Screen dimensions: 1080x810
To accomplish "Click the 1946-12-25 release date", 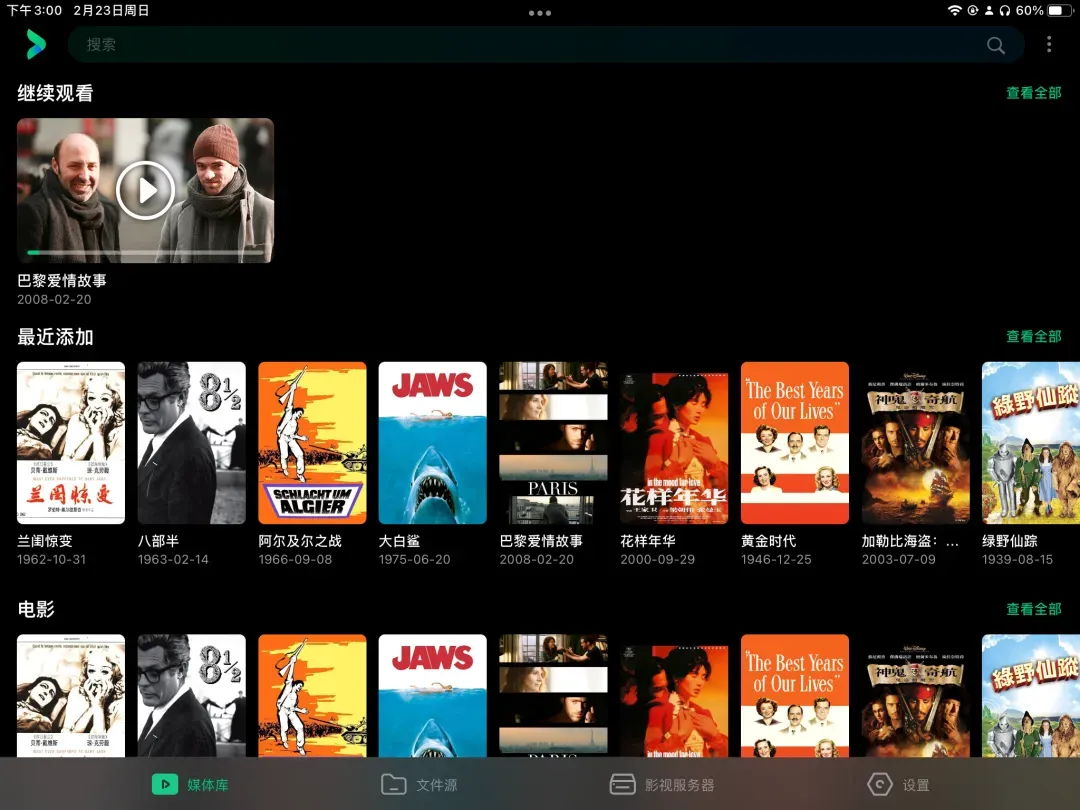I will (776, 560).
